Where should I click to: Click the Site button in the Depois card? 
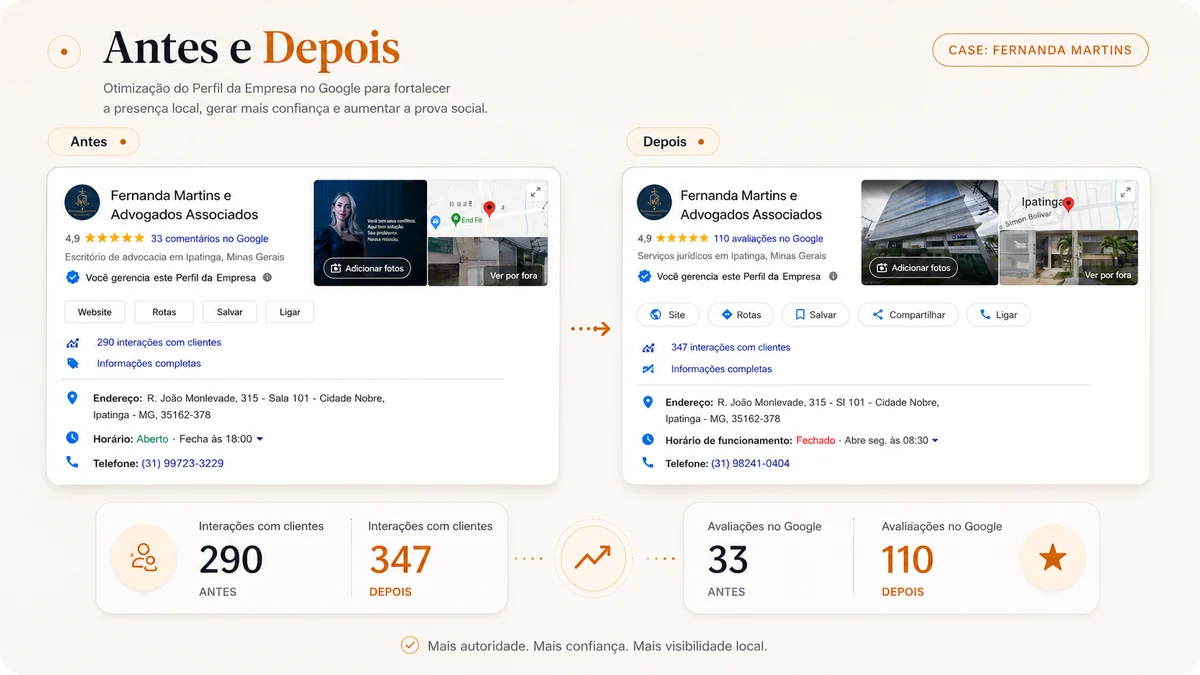click(x=667, y=315)
